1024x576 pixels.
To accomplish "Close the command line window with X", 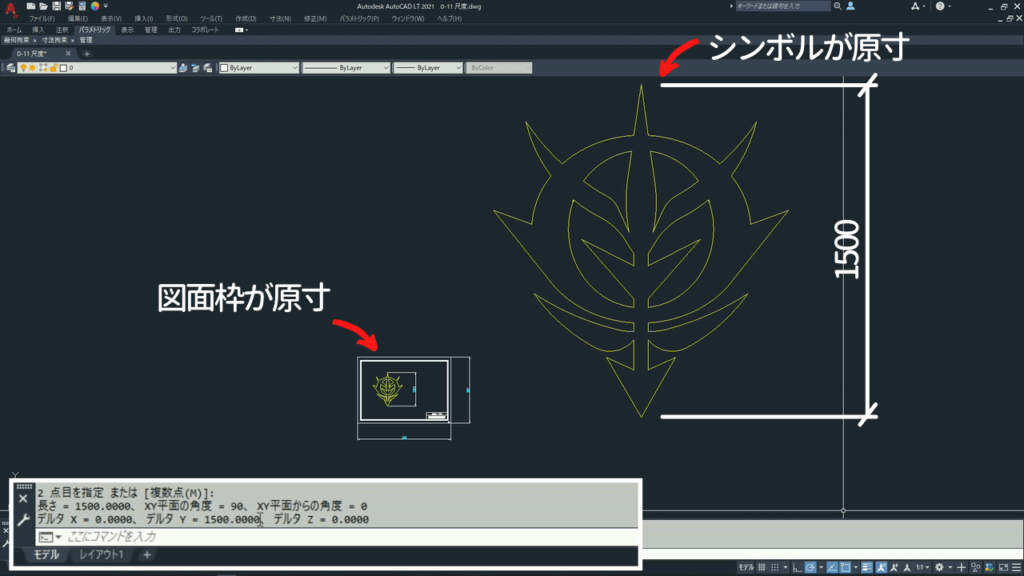I will [23, 499].
